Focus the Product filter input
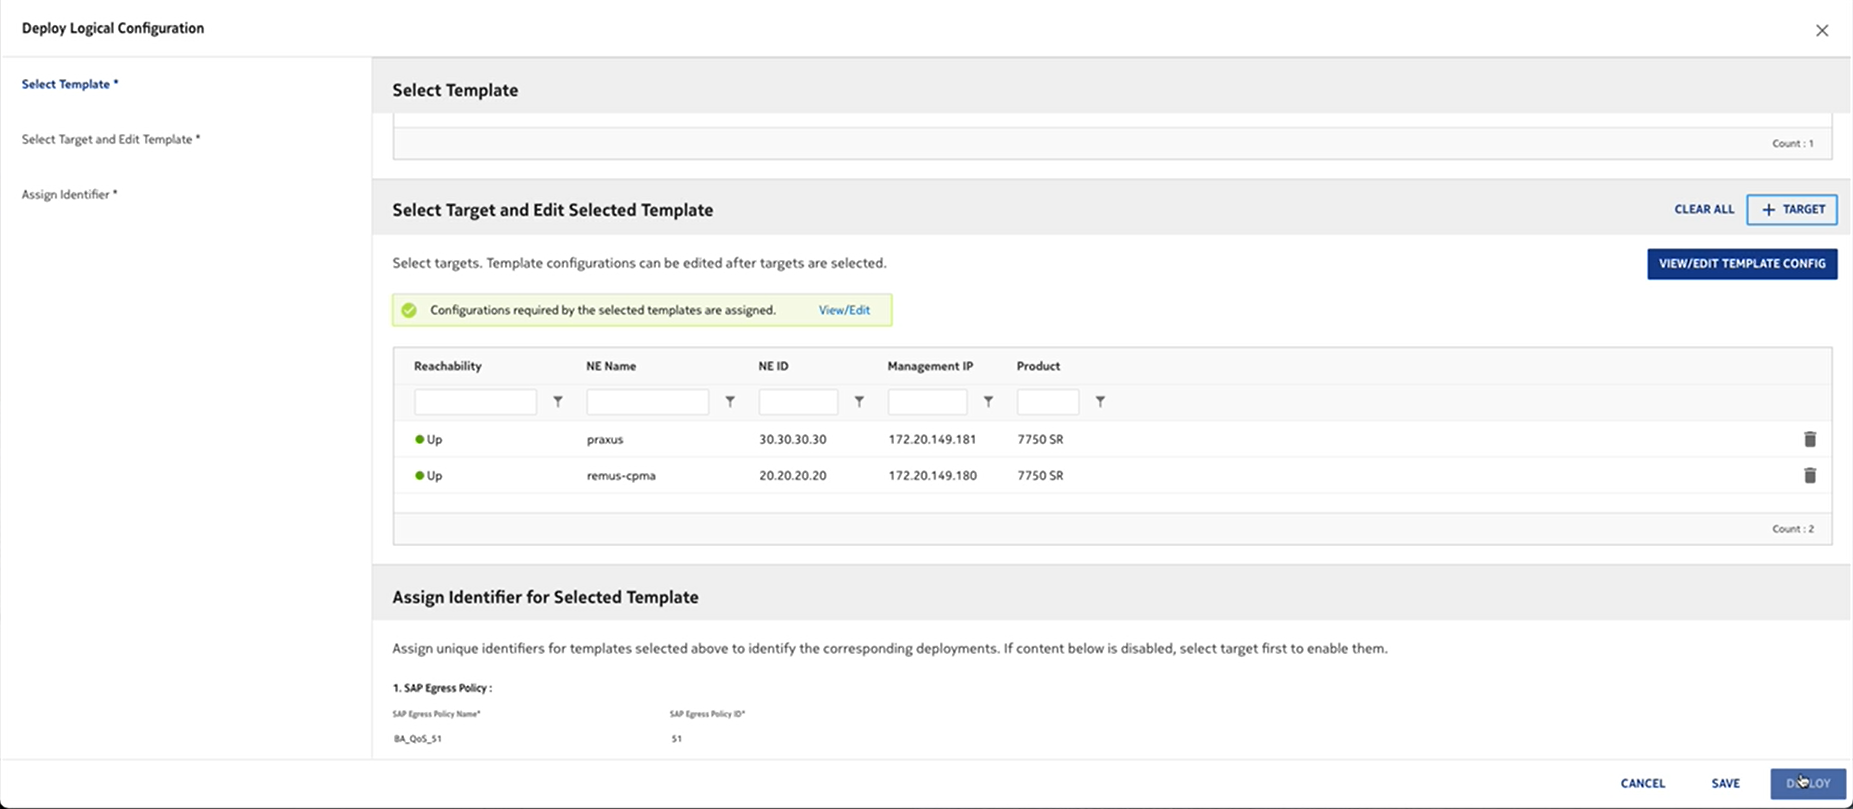This screenshot has height=809, width=1853. (x=1047, y=402)
